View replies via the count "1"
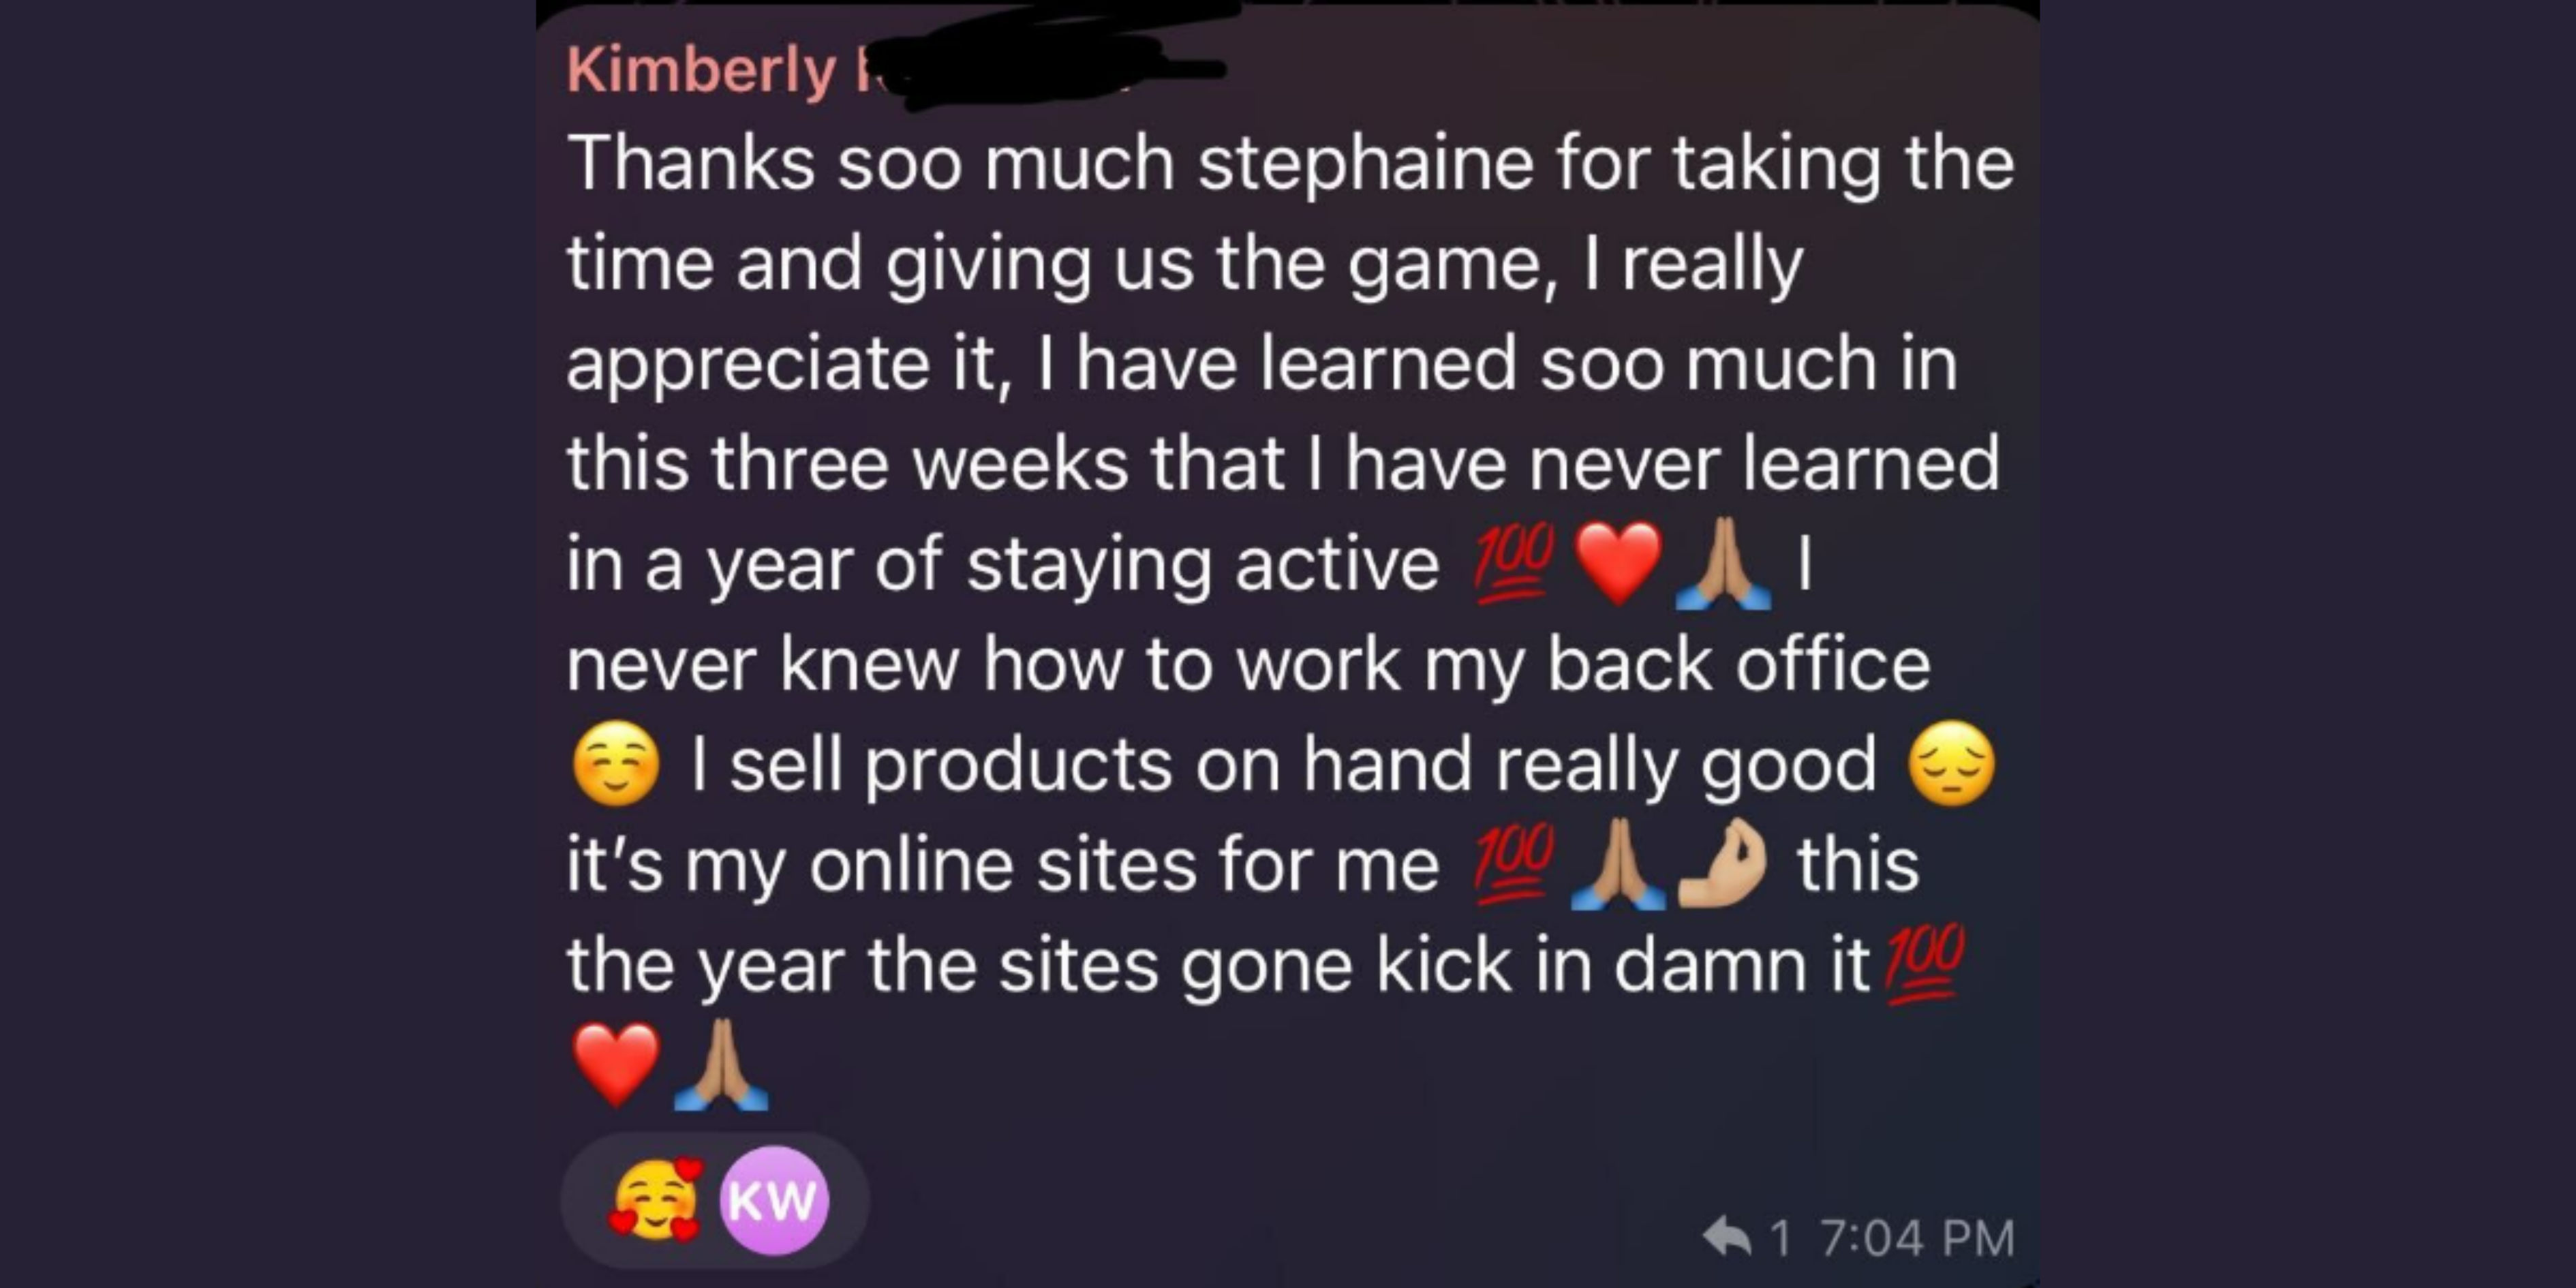 (1780, 1238)
